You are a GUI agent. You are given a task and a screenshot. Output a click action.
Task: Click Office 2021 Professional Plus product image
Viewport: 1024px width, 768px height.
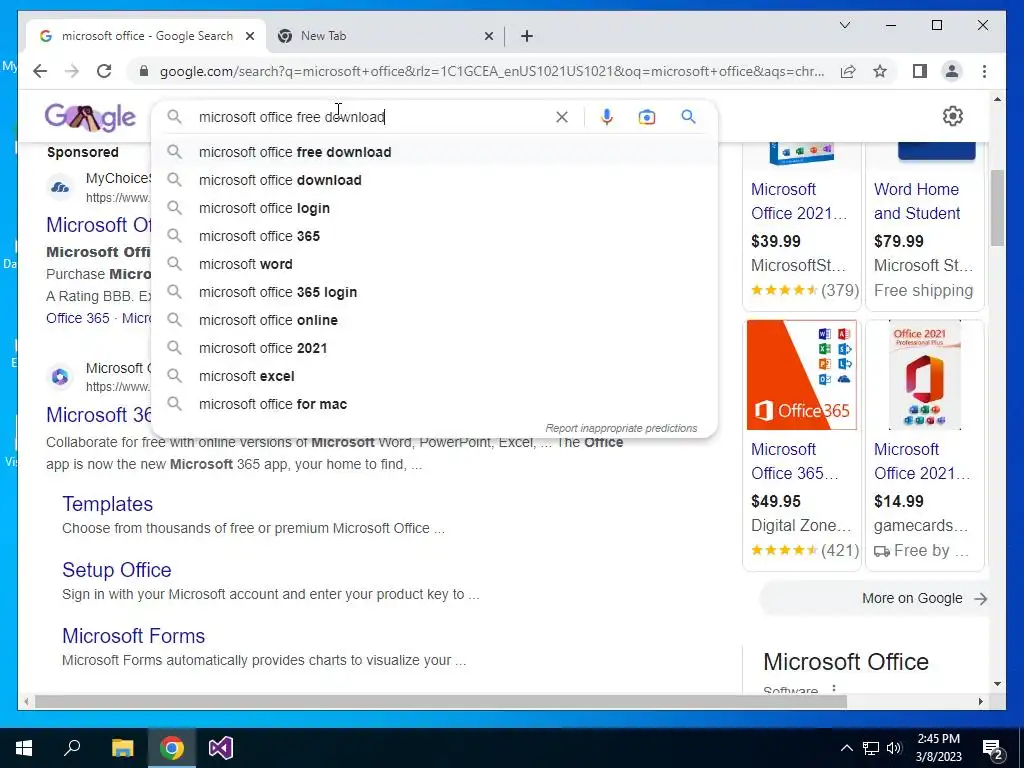[924, 375]
